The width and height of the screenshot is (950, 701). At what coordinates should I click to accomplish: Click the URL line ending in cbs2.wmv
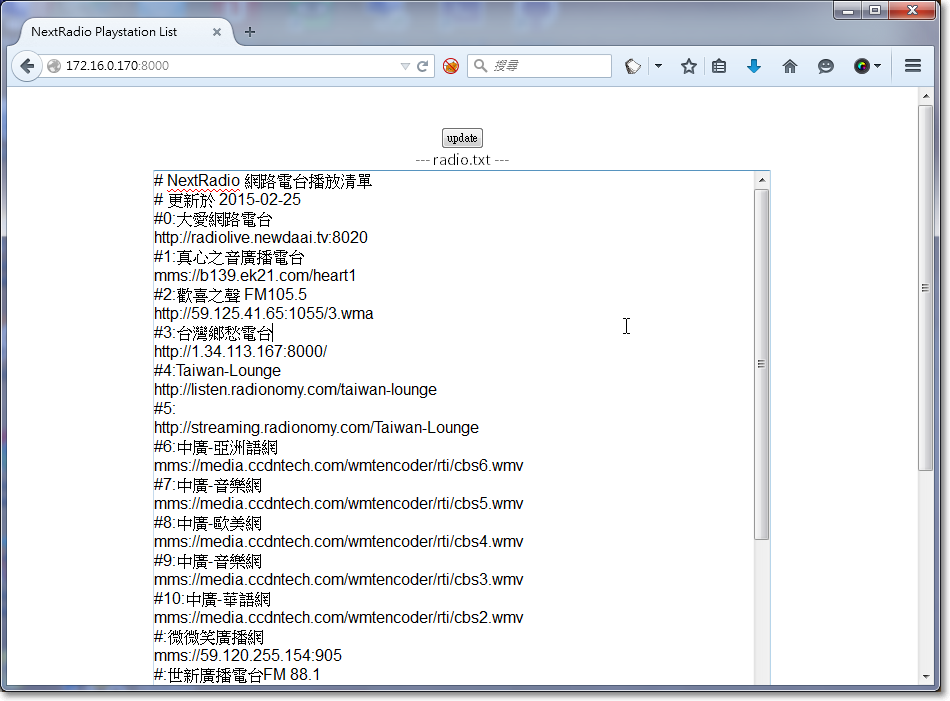click(x=339, y=618)
